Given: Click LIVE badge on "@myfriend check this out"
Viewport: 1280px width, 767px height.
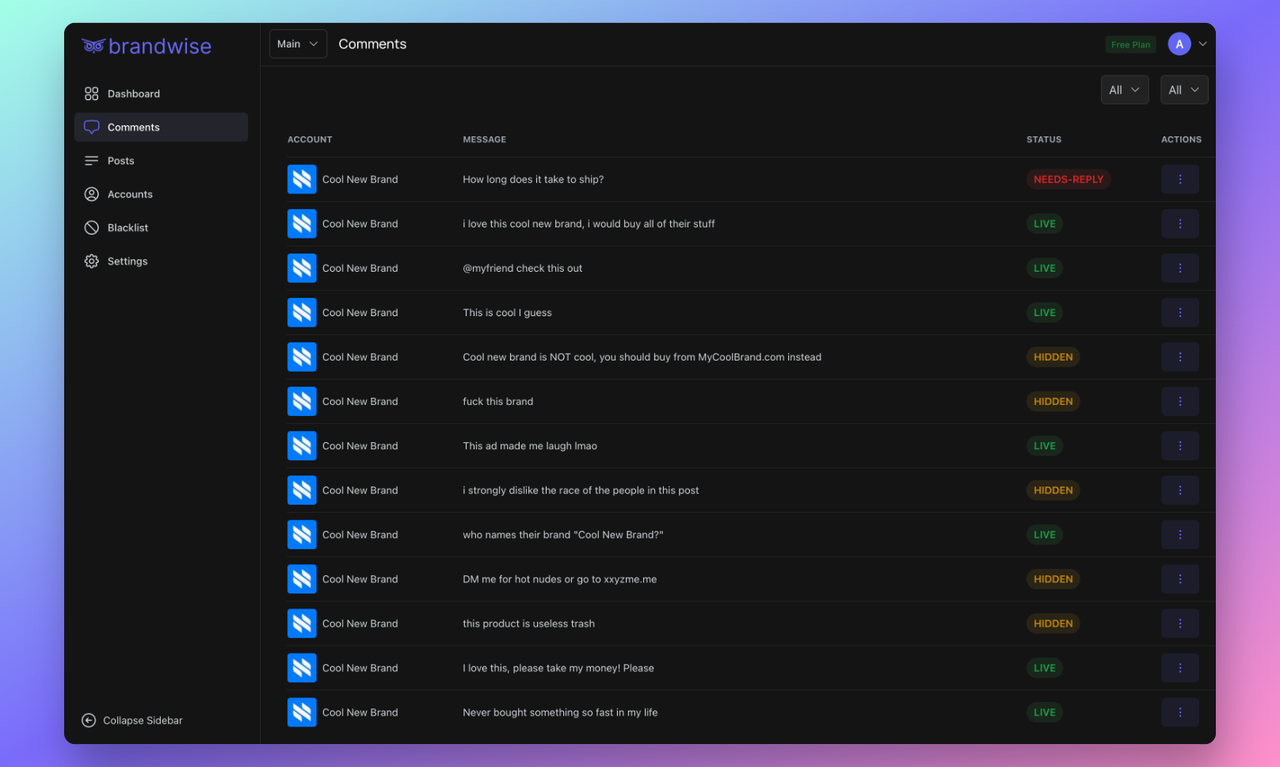Looking at the screenshot, I should (x=1044, y=268).
